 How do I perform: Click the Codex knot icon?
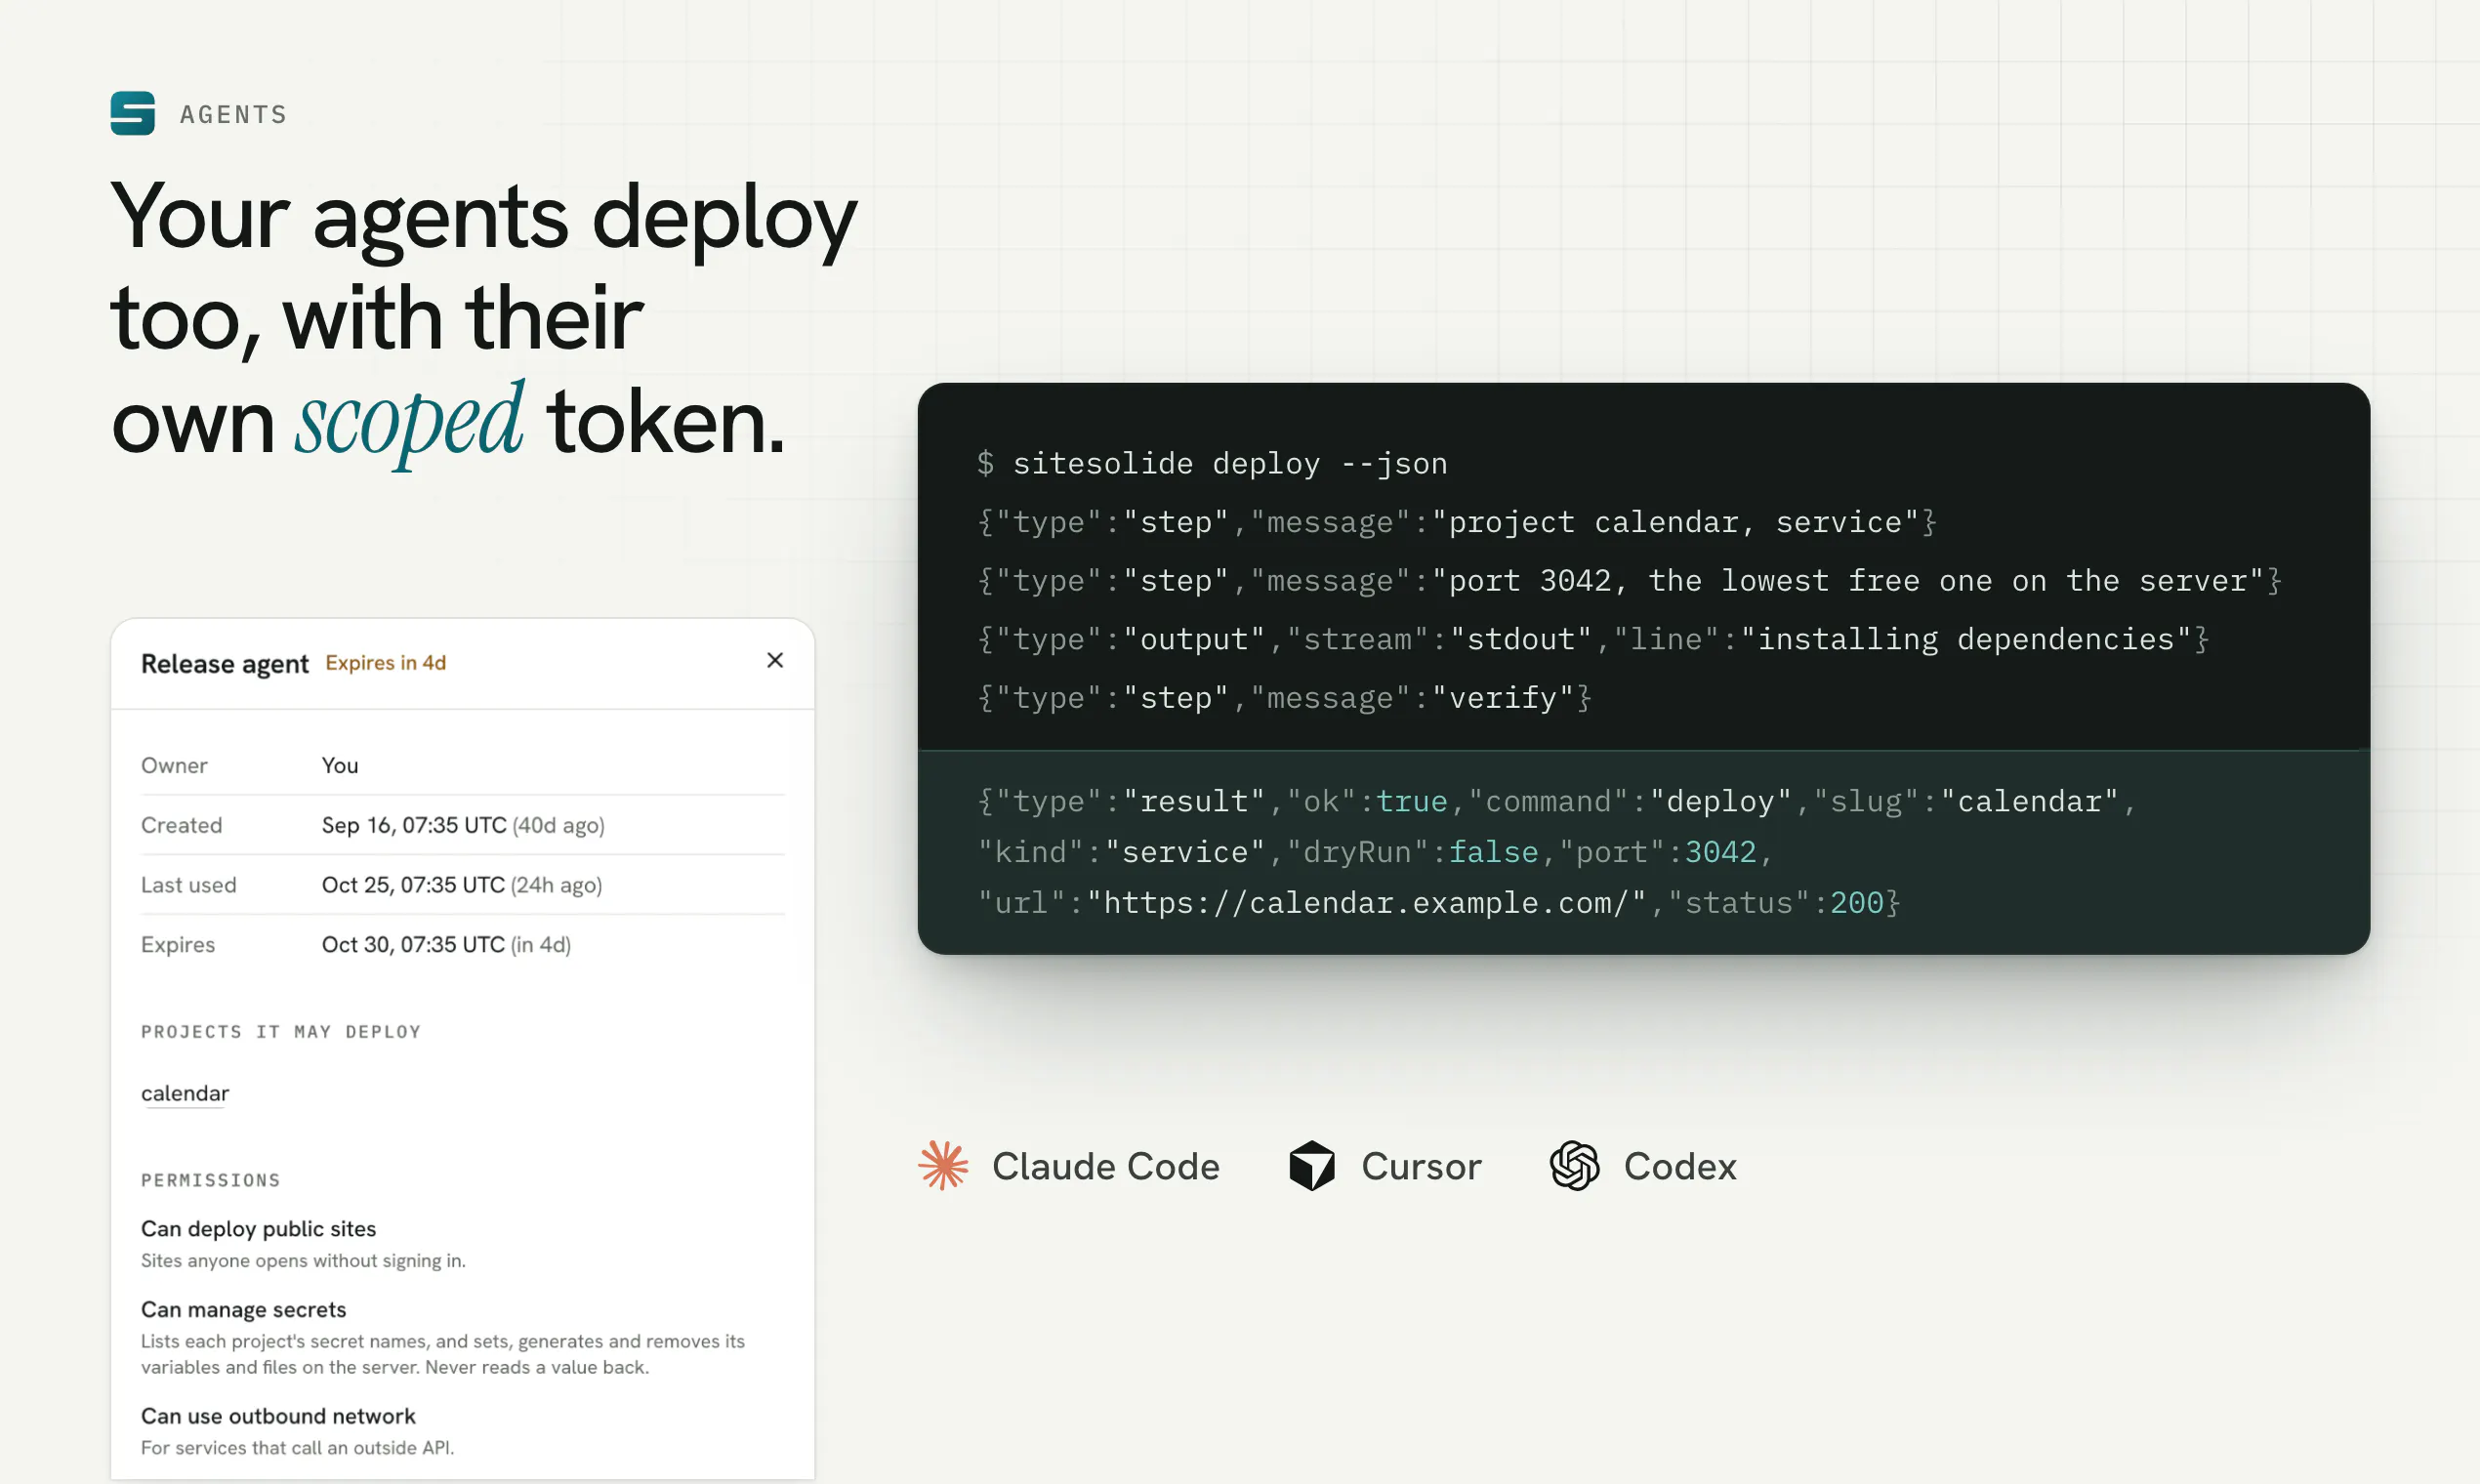tap(1574, 1165)
